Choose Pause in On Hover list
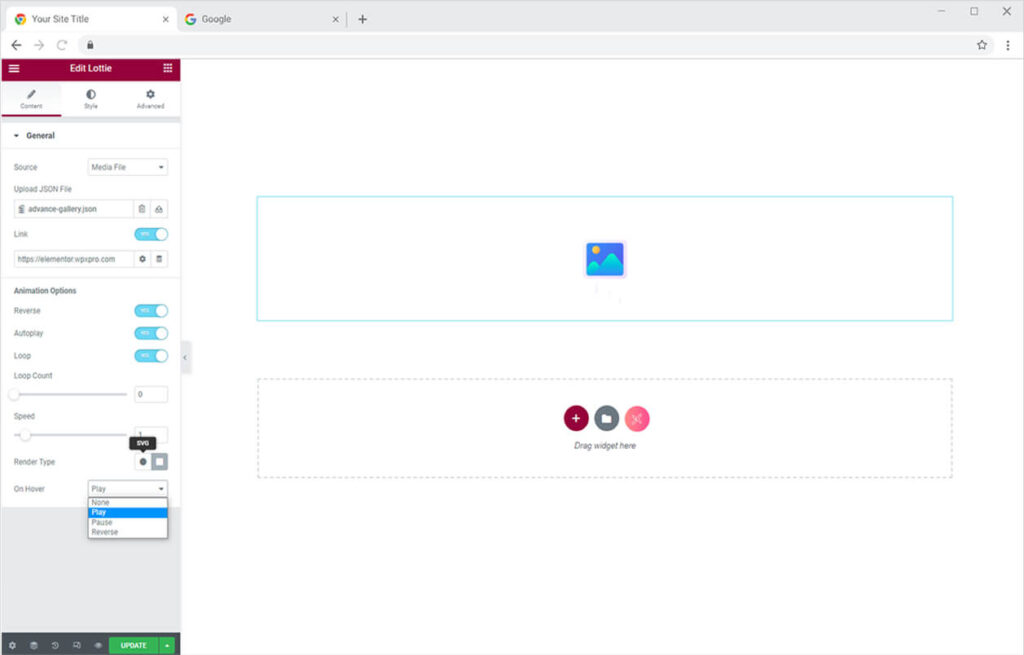This screenshot has width=1024, height=655. (102, 522)
